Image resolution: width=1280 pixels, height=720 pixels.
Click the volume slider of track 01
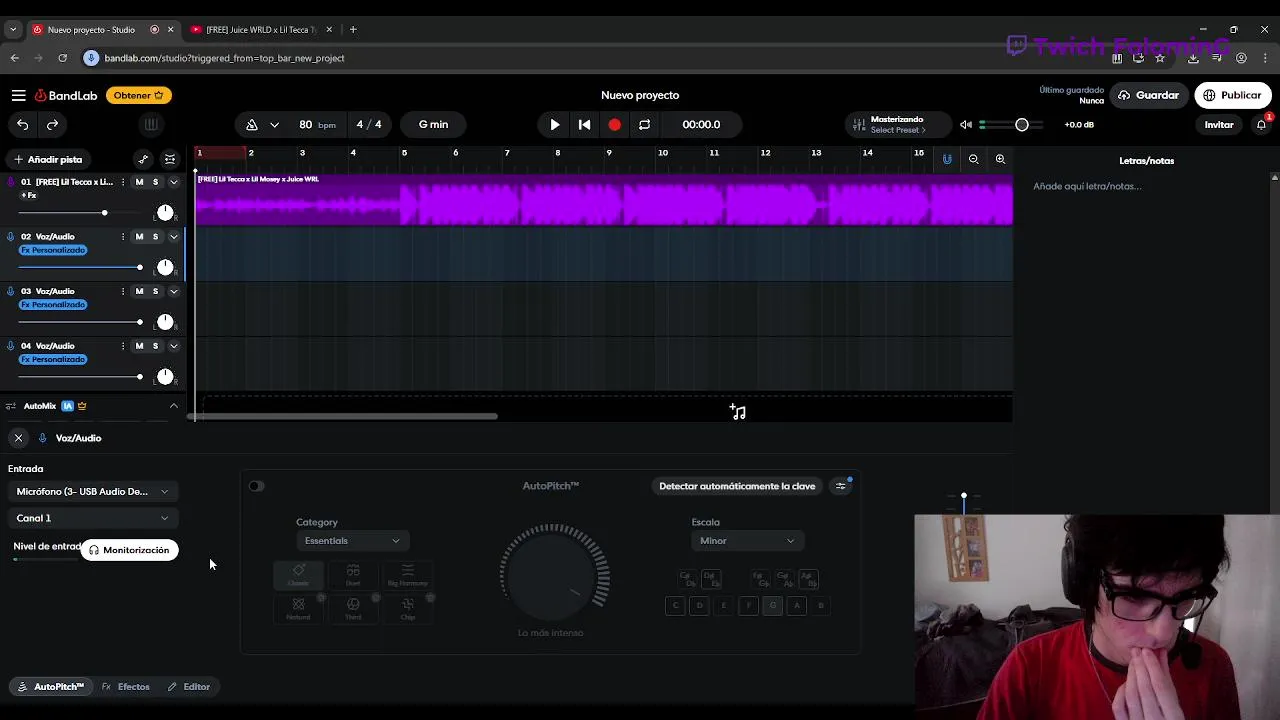(80, 213)
